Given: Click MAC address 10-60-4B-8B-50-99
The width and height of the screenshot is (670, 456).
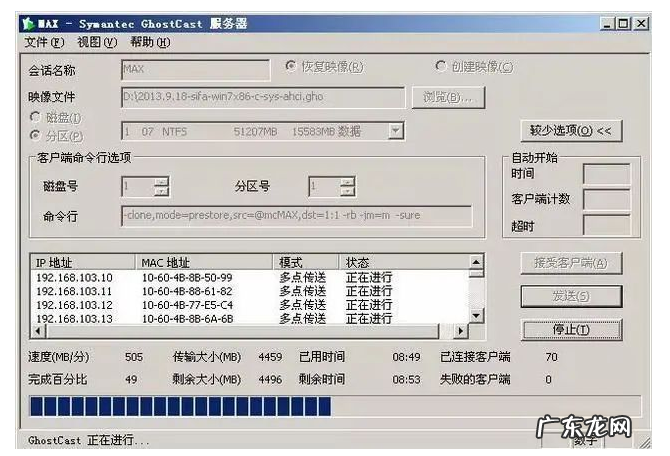Looking at the screenshot, I should tap(187, 277).
